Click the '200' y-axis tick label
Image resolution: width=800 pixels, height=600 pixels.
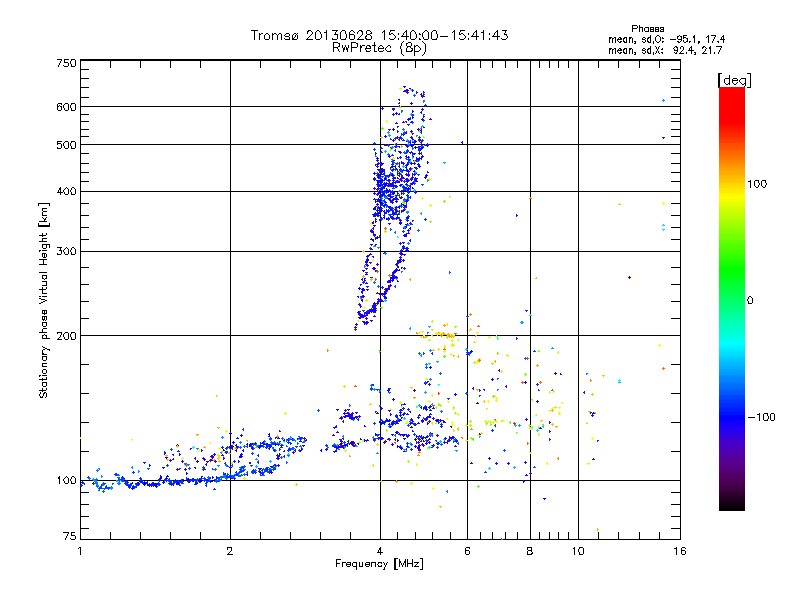[67, 336]
